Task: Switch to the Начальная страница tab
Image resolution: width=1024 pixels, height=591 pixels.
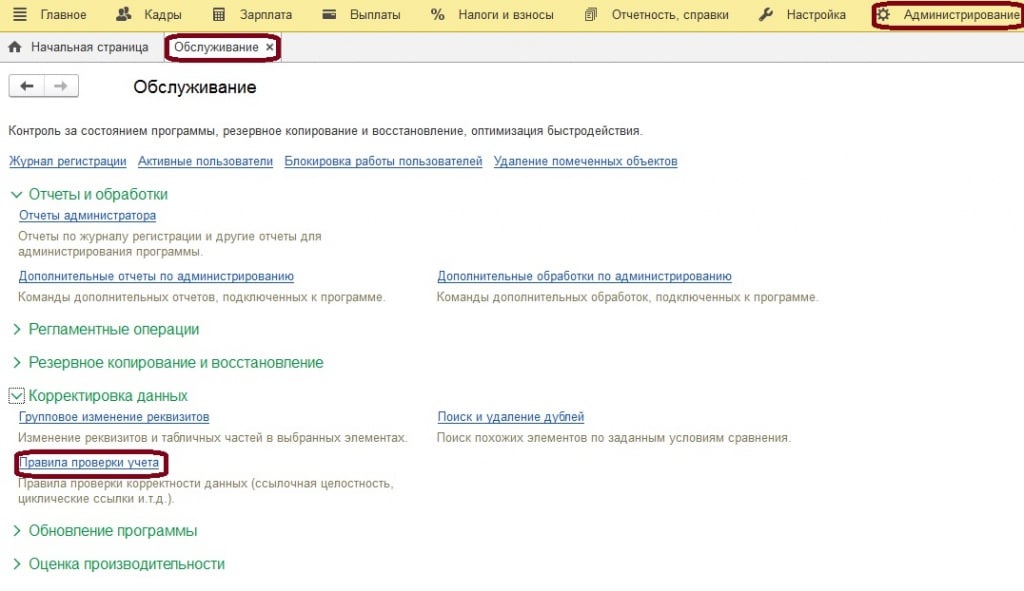Action: point(89,47)
